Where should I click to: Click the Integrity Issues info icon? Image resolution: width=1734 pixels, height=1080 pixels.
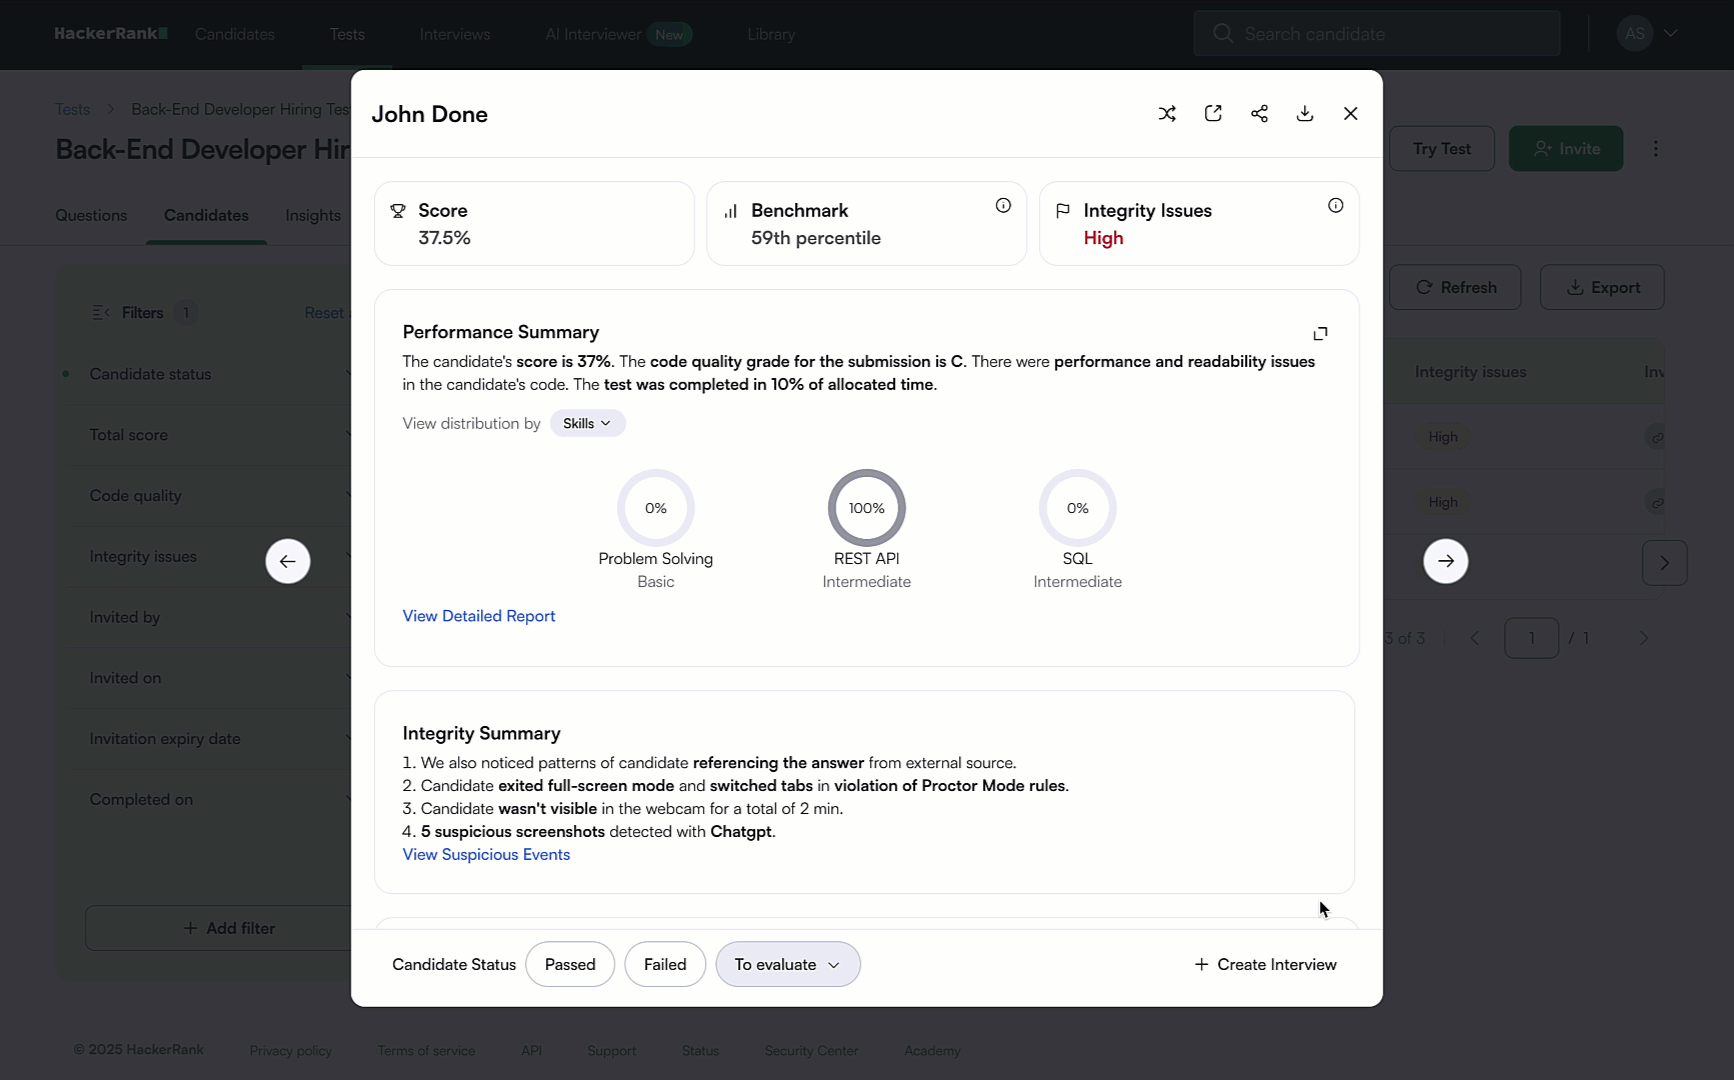1336,205
